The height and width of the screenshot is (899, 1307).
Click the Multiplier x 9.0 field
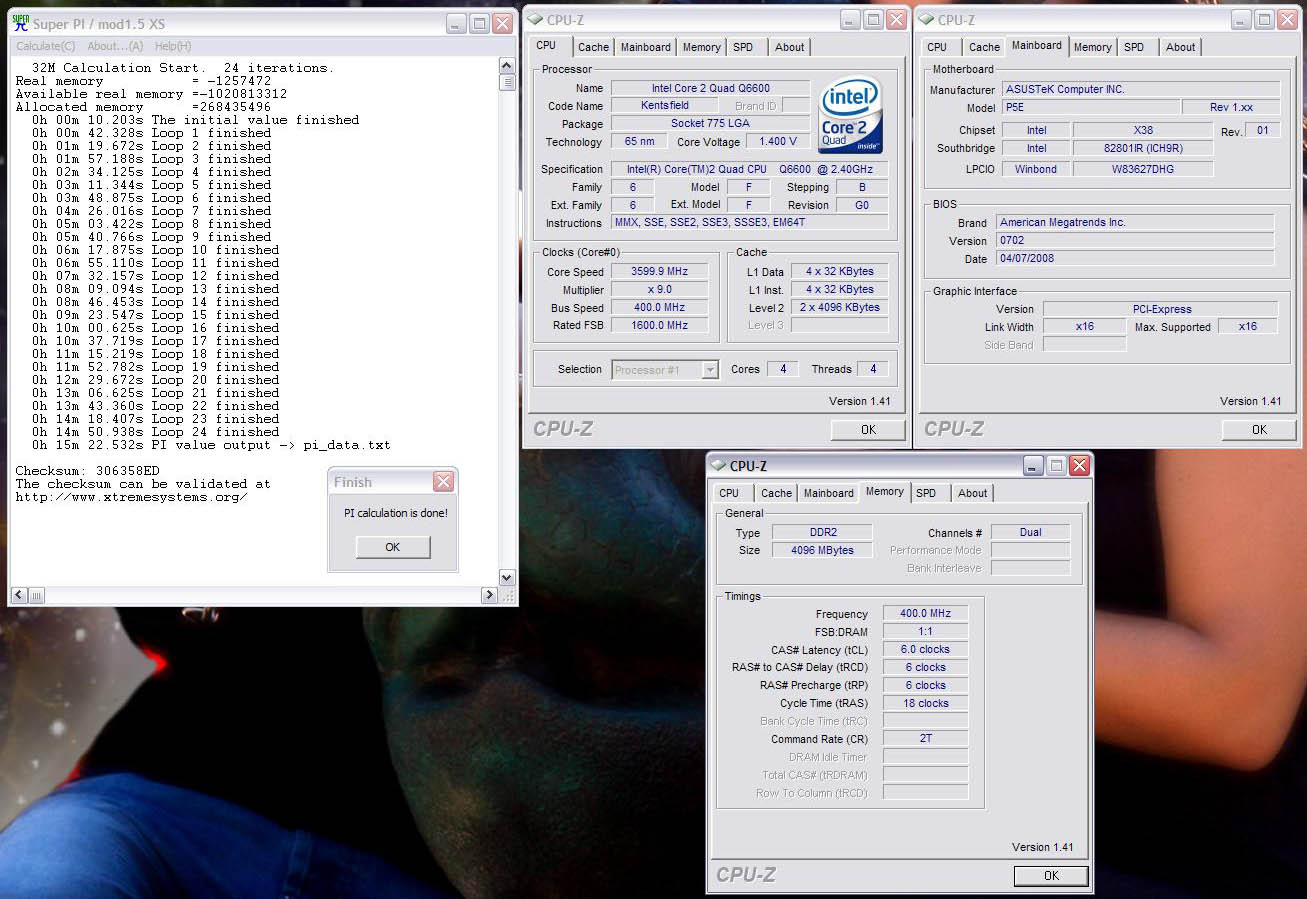659,289
